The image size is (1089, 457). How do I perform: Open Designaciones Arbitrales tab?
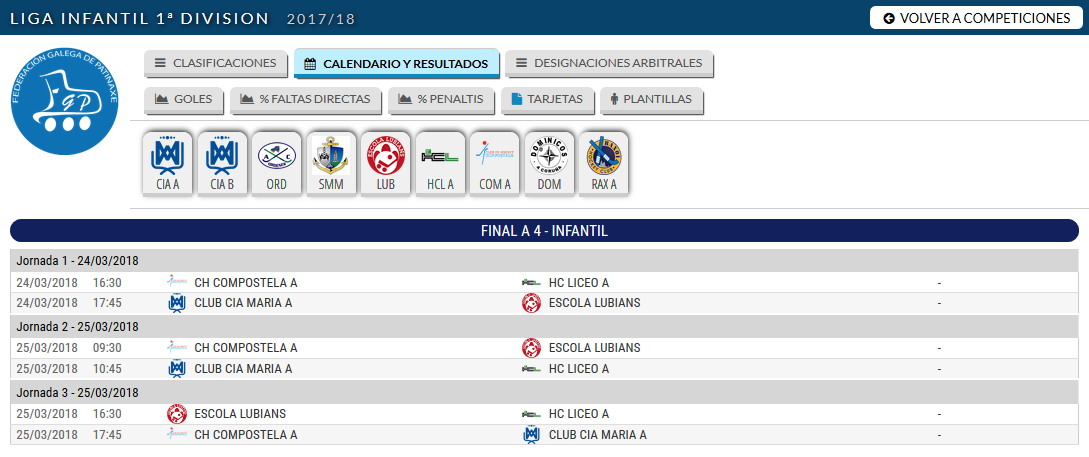(x=609, y=63)
